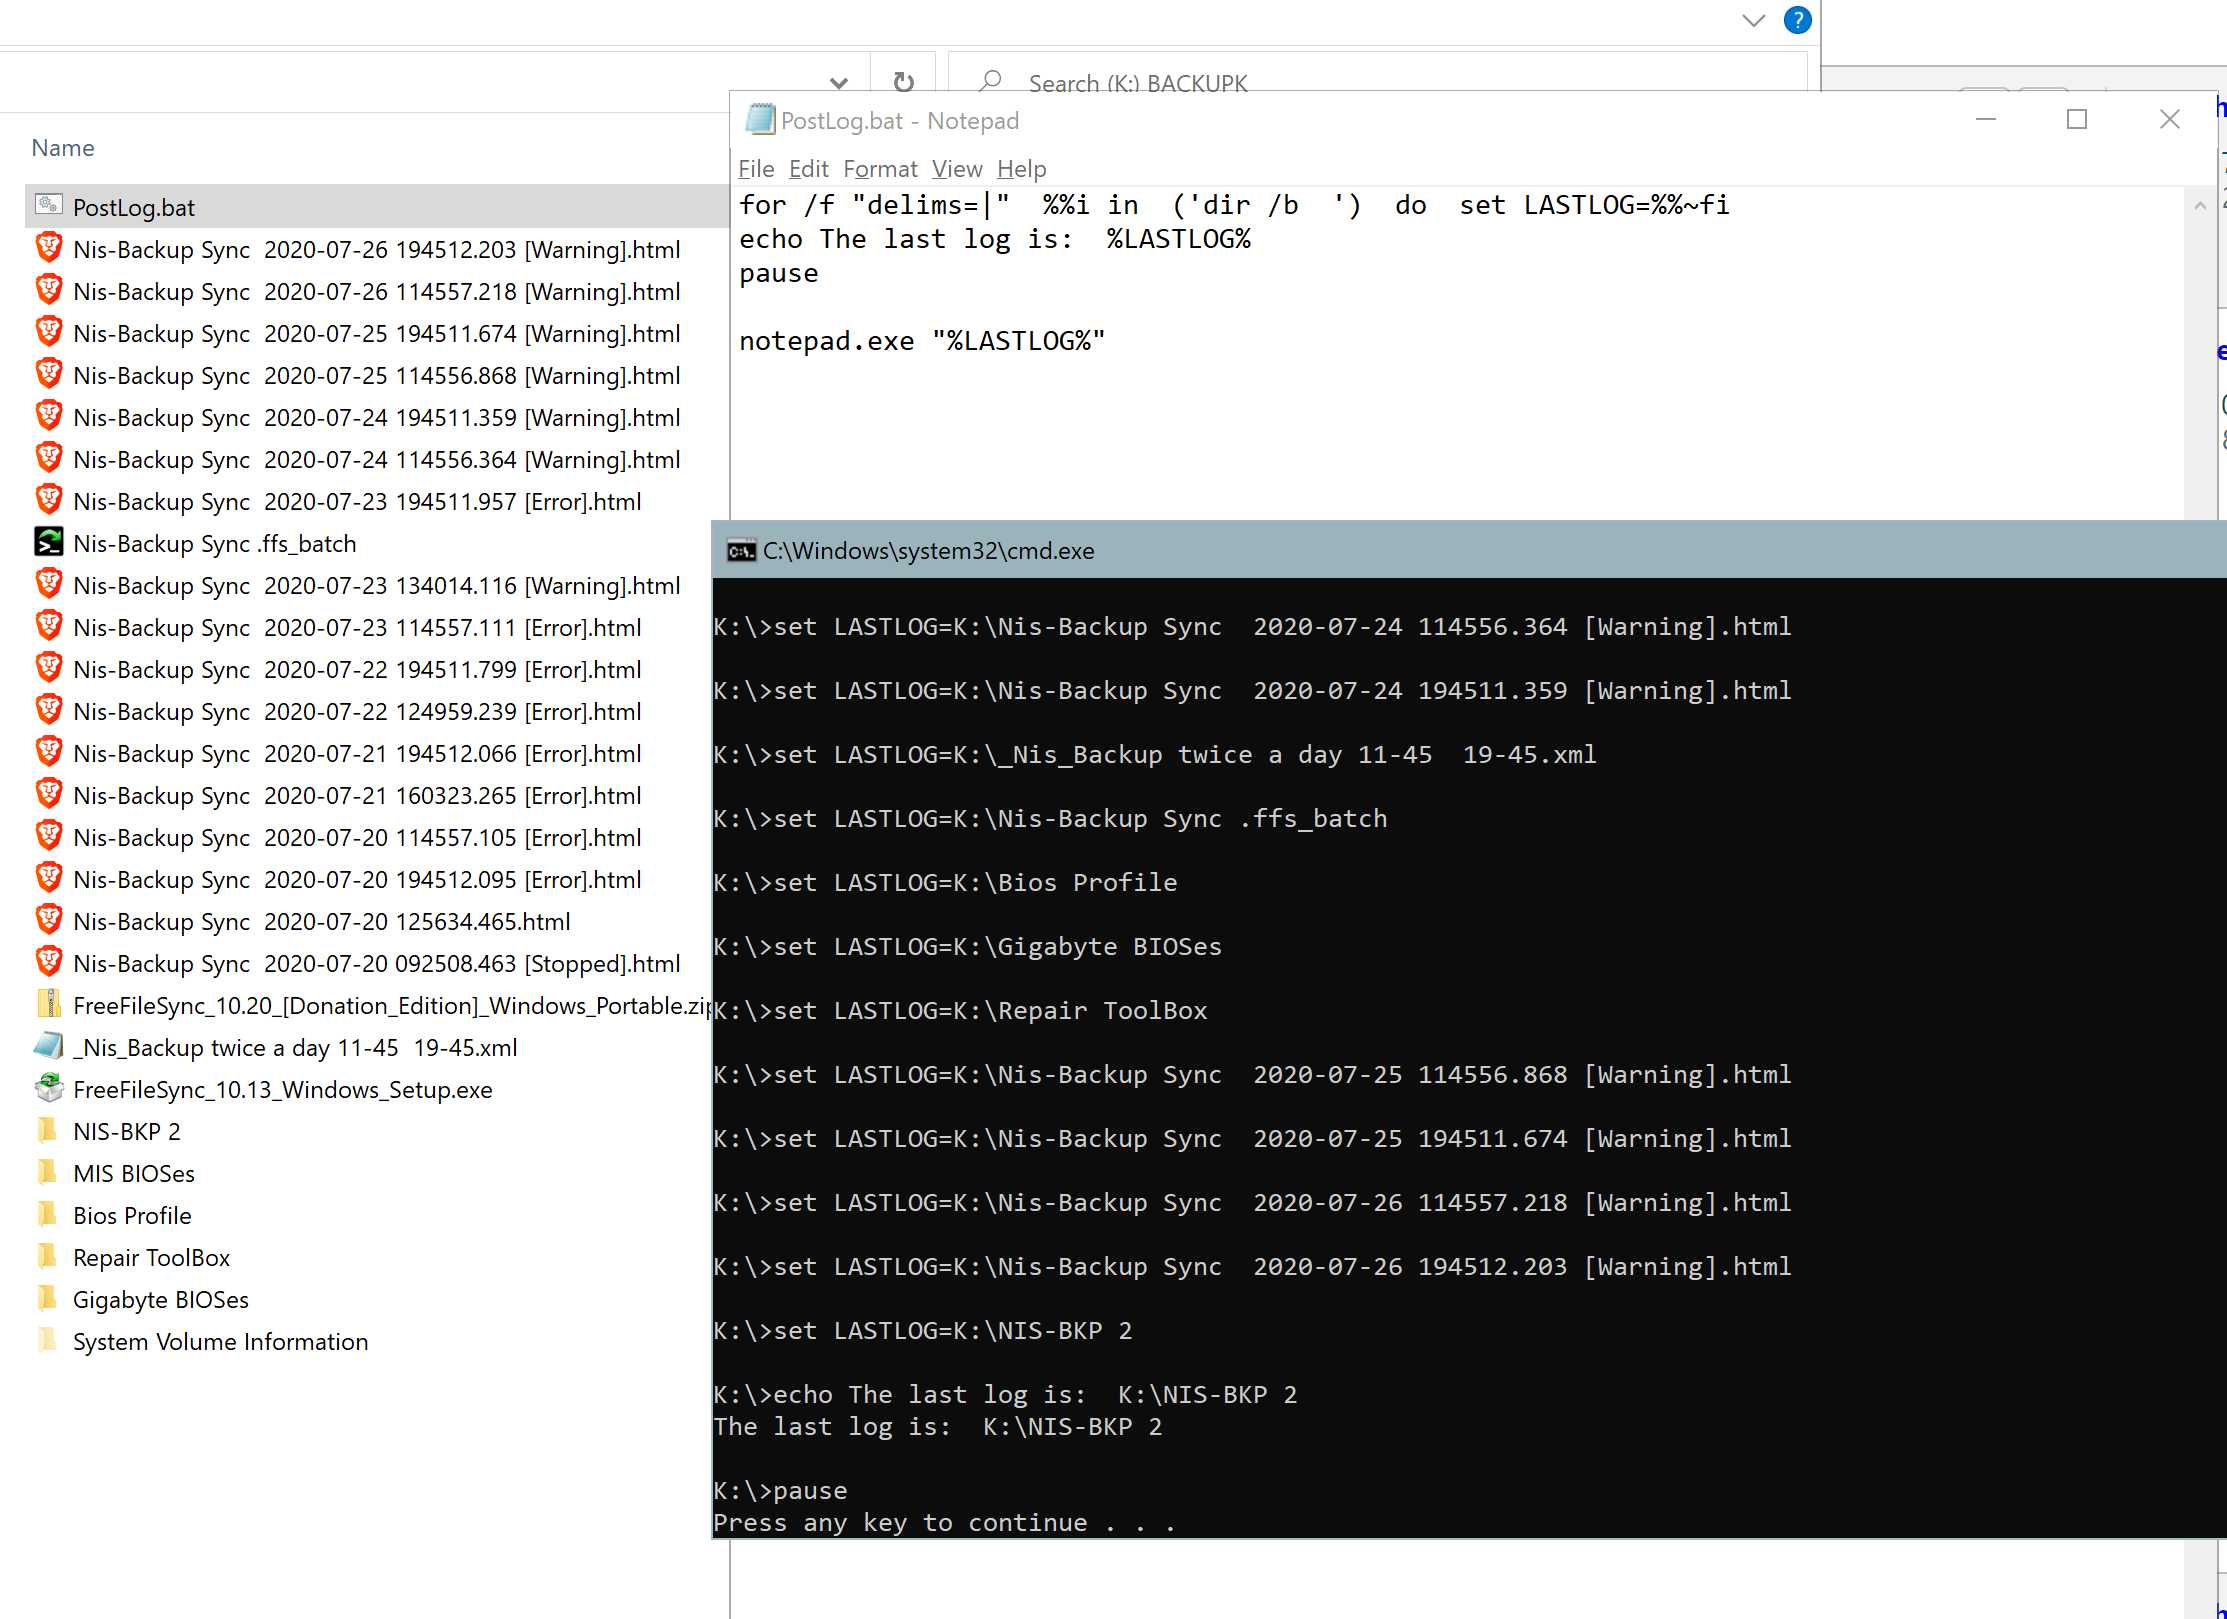Click Brave icon of 2020-07-24 114556.364 log

[x=48, y=458]
